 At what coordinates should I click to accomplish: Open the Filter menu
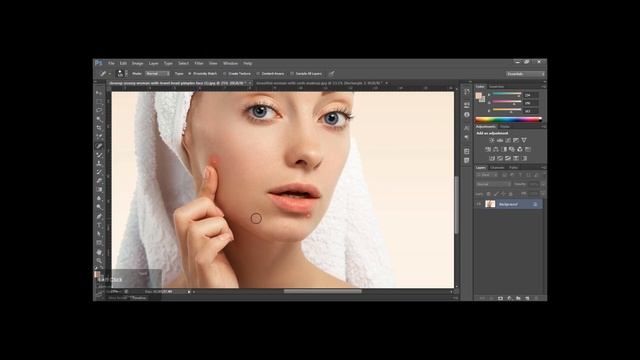coord(199,63)
